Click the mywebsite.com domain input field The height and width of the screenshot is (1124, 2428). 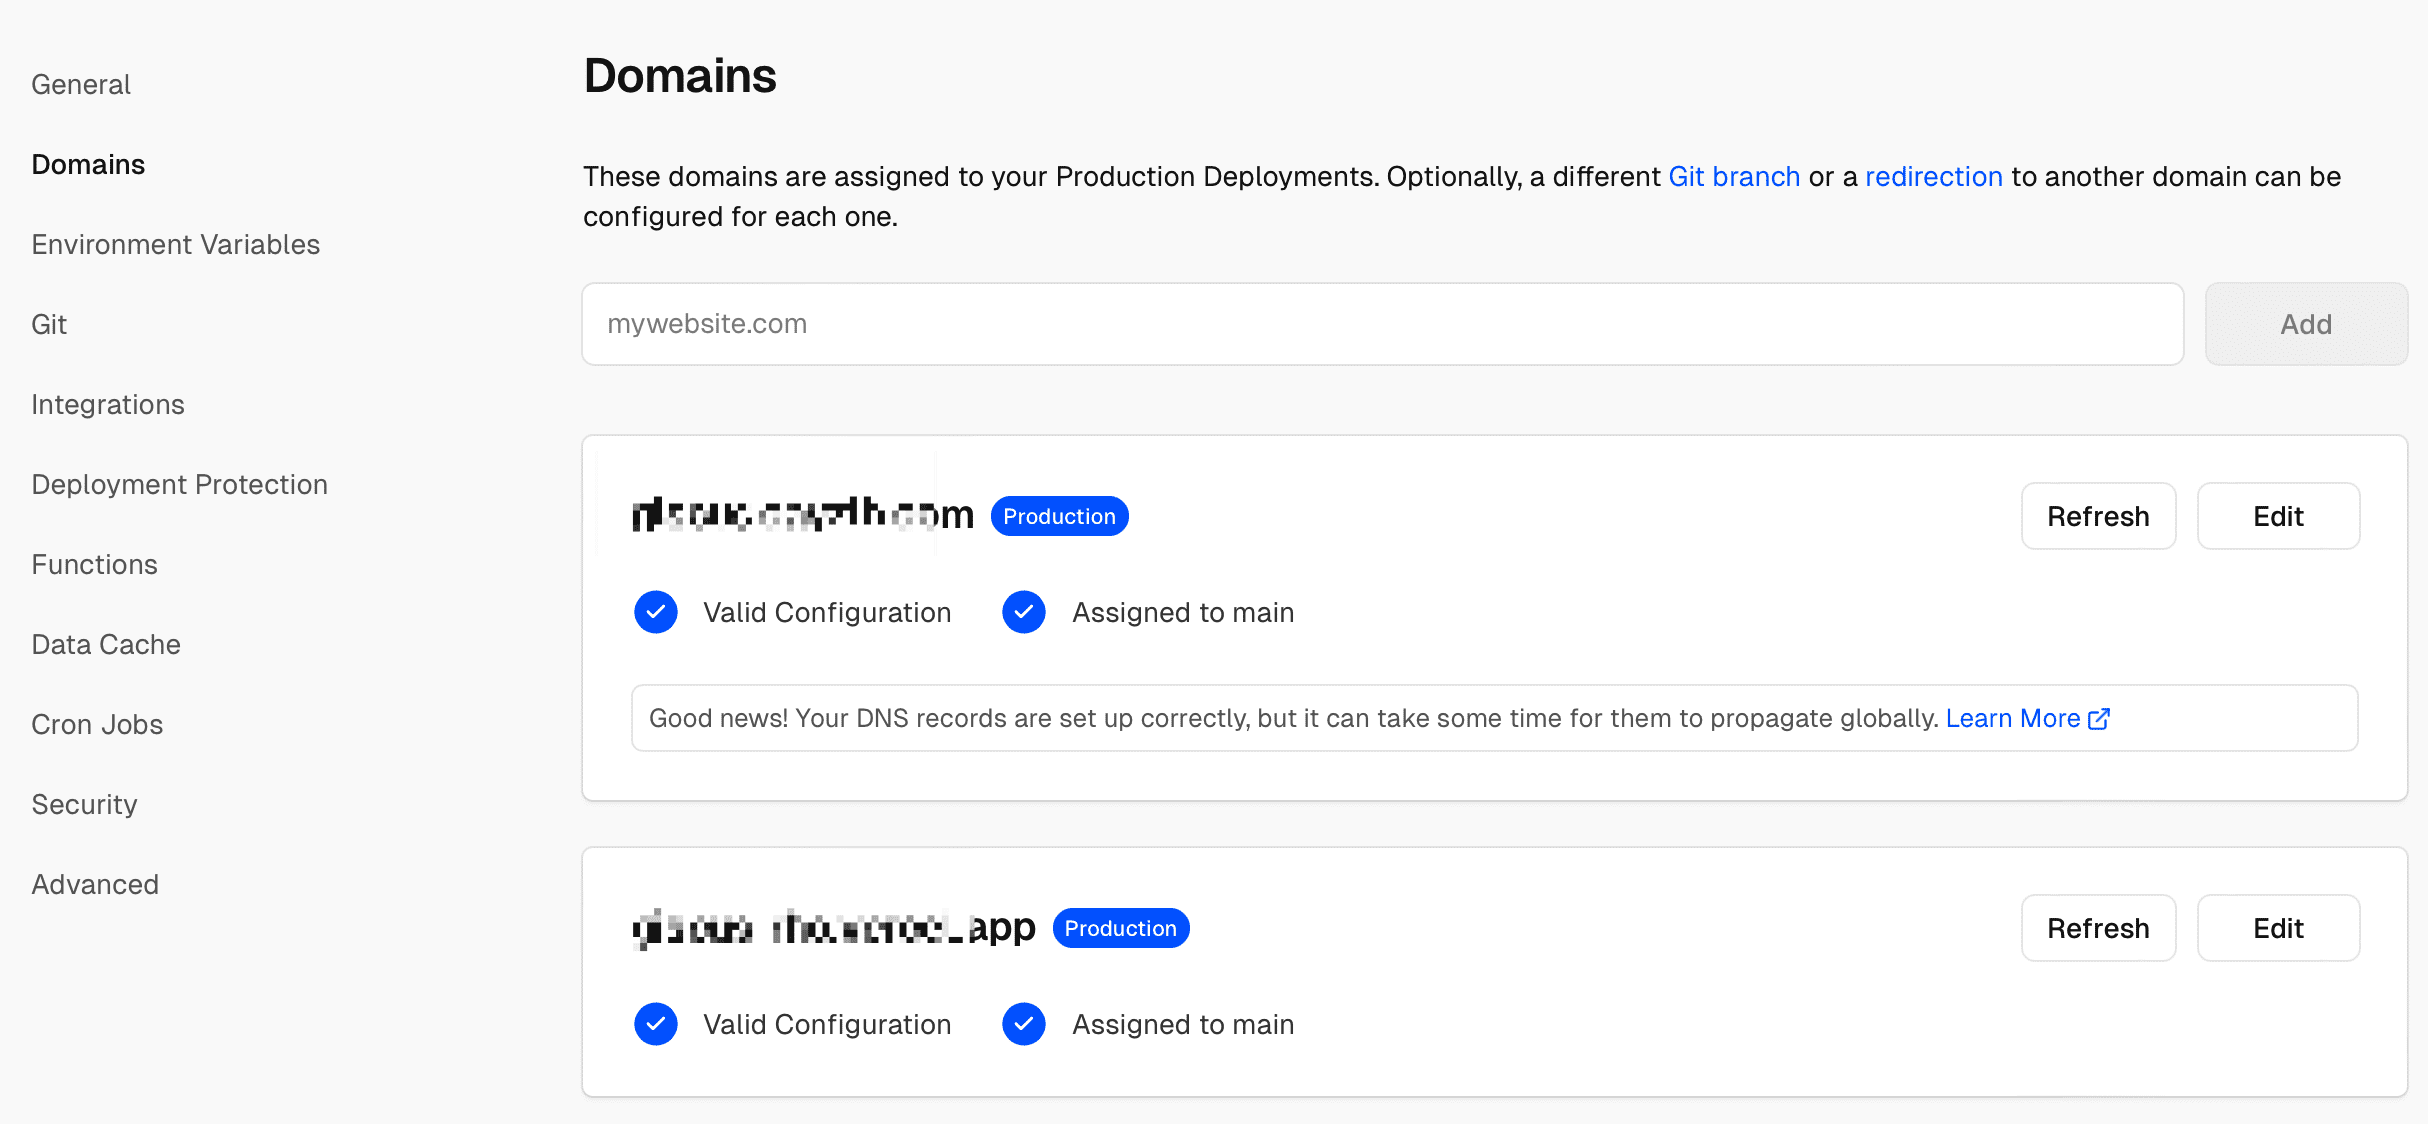point(1382,324)
